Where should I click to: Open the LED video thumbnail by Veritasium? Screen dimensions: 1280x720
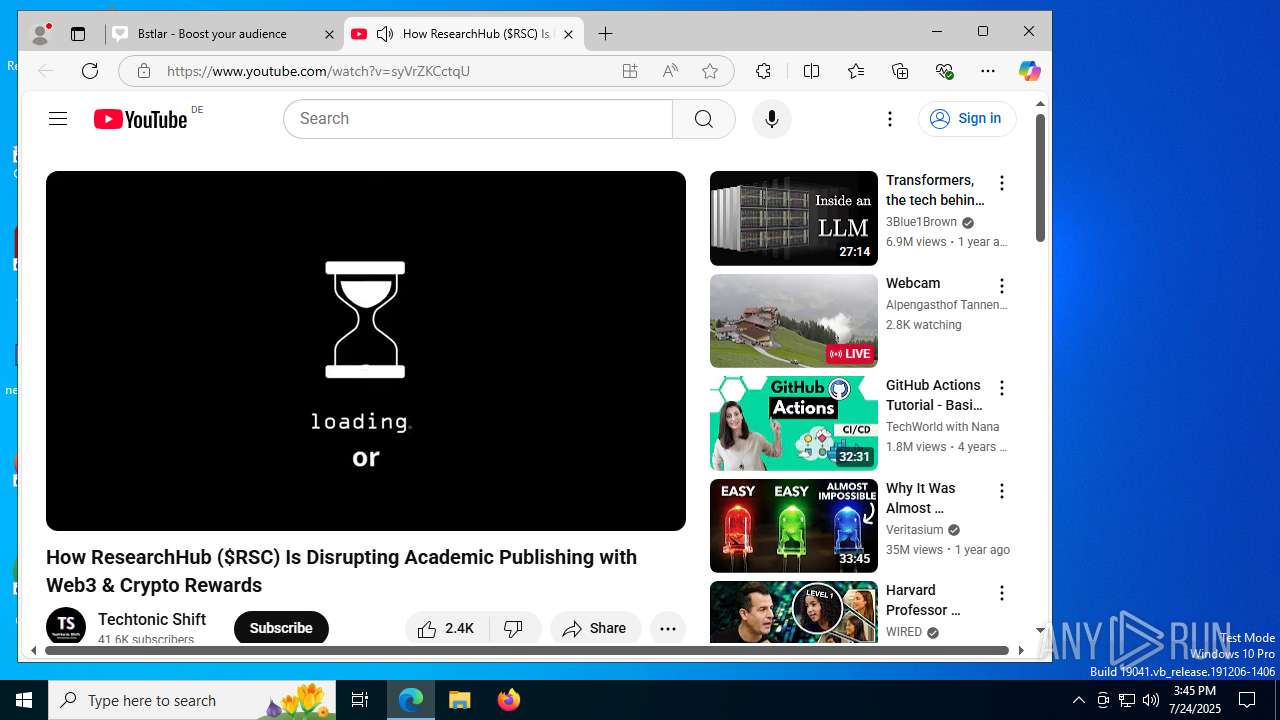tap(794, 526)
